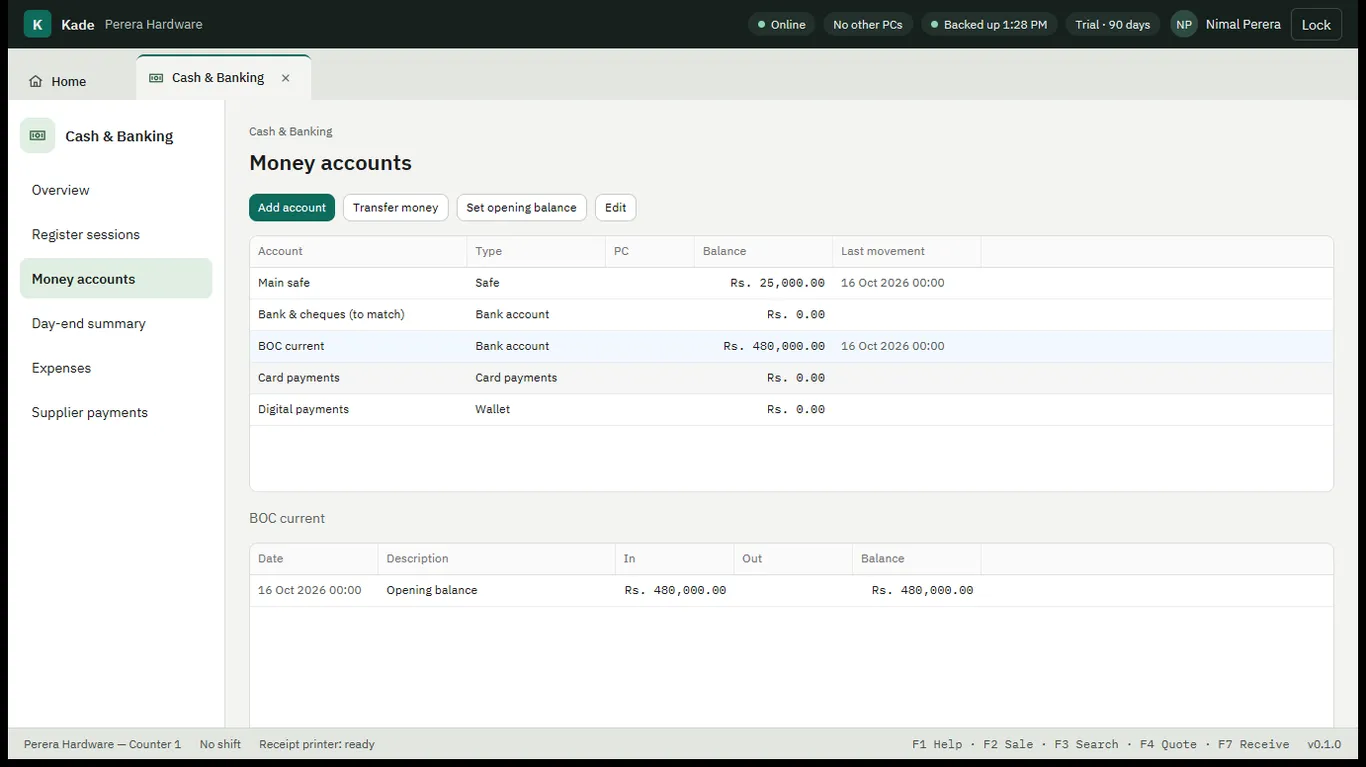Image resolution: width=1366 pixels, height=767 pixels.
Task: Select the Digital payments account row
Action: [791, 410]
